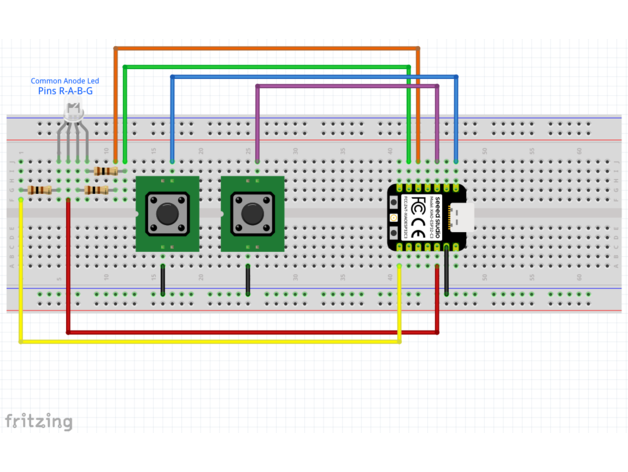The image size is (628, 472).
Task: Select the red wire along the bottom
Action: [x=250, y=332]
